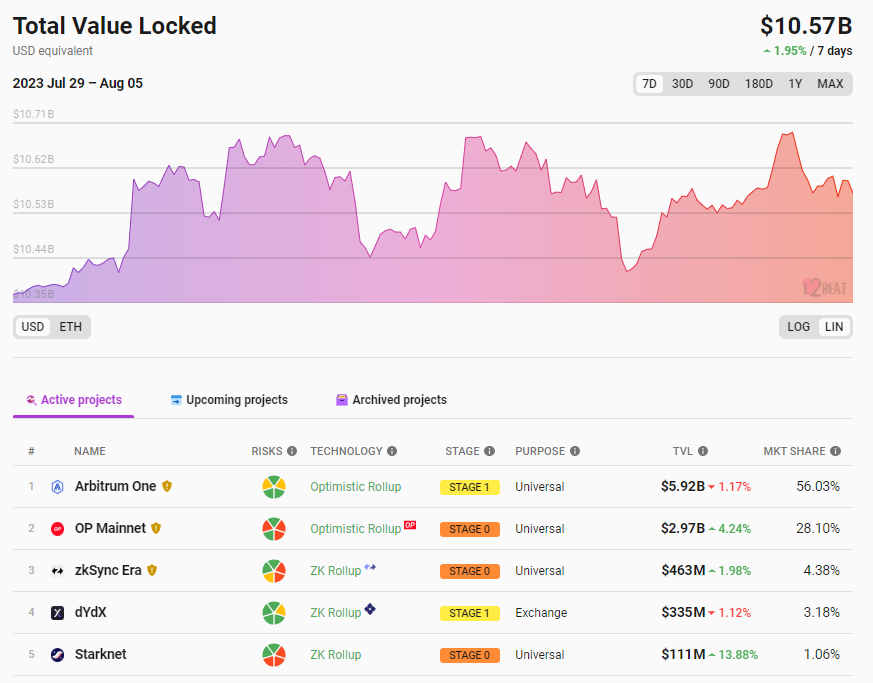Click the zkSync Era logo icon

(x=58, y=571)
